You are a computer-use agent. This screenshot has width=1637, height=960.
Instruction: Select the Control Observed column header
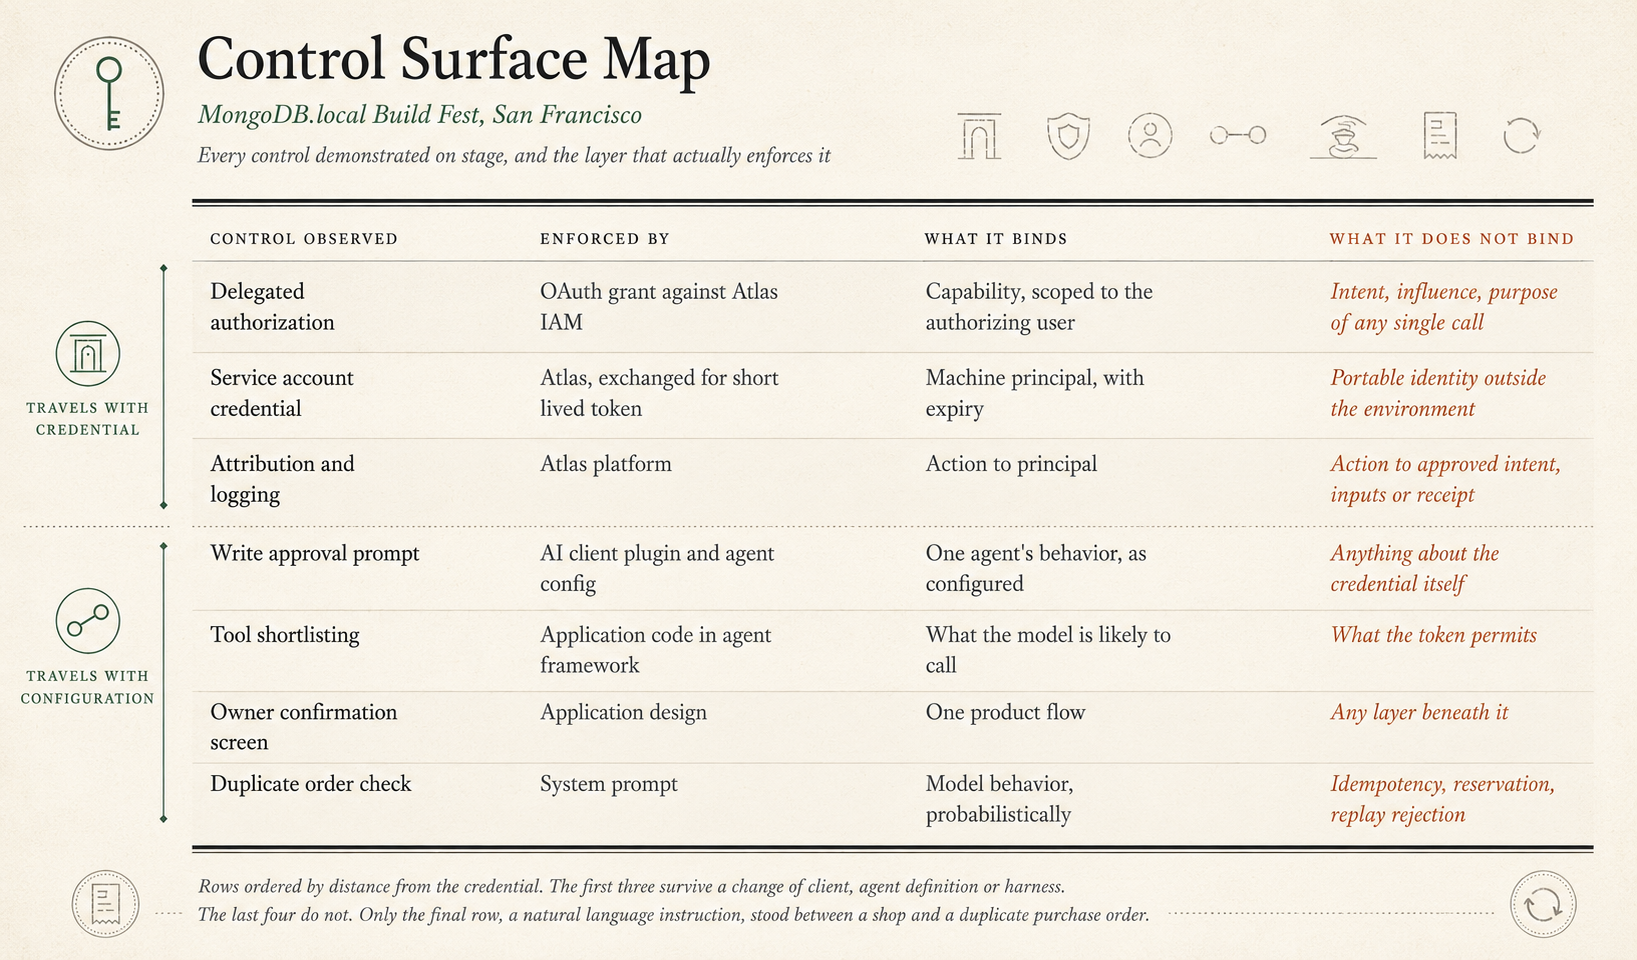coord(304,239)
